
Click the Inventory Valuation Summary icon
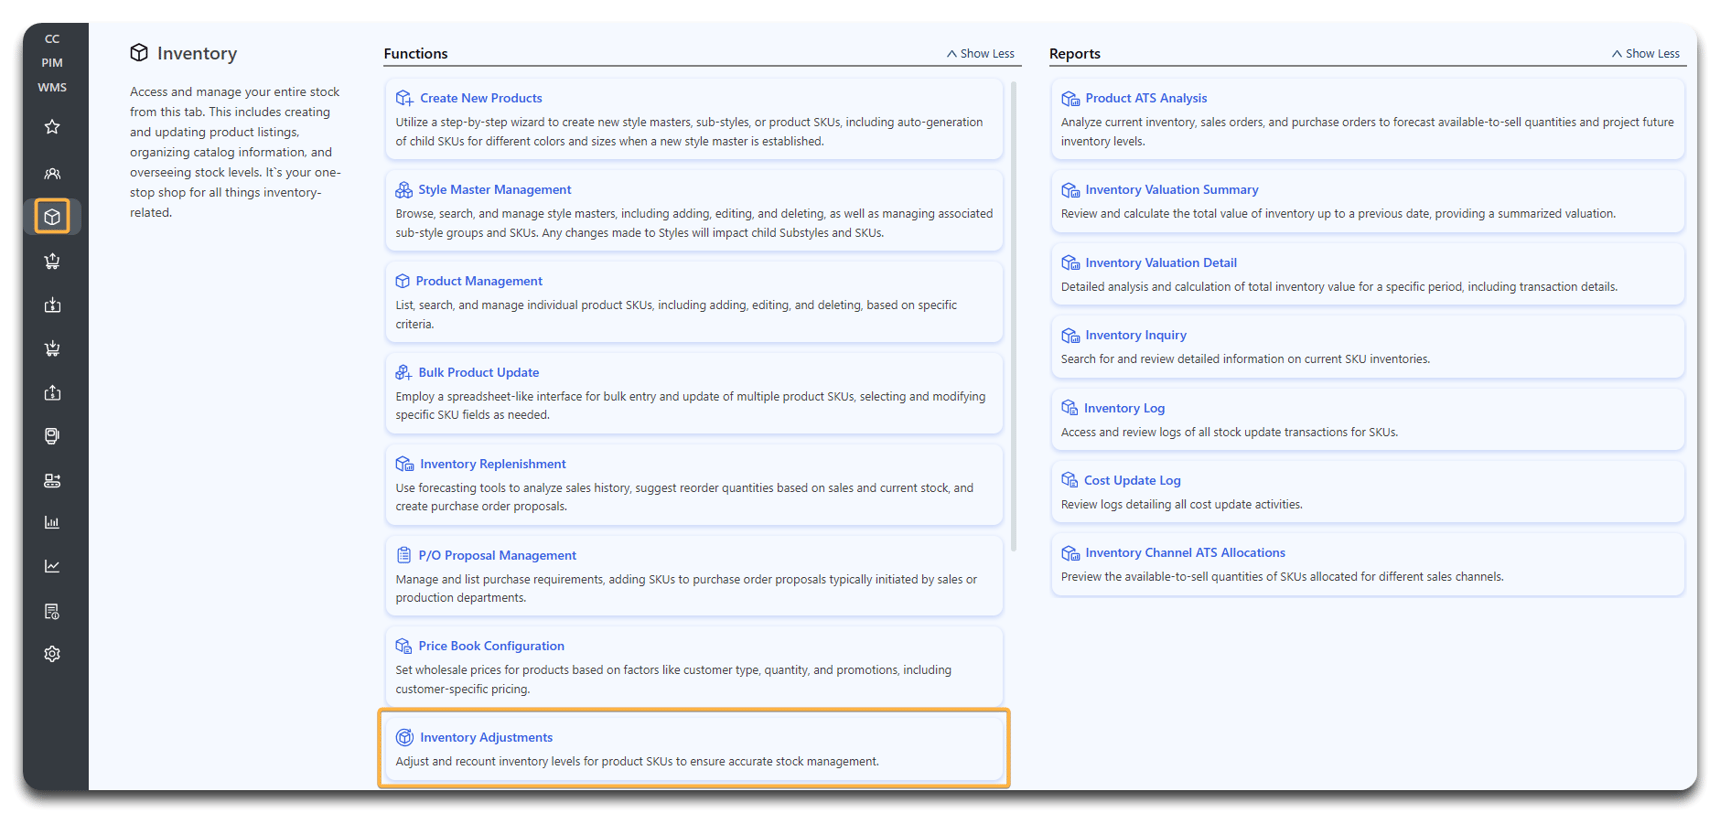[1070, 189]
